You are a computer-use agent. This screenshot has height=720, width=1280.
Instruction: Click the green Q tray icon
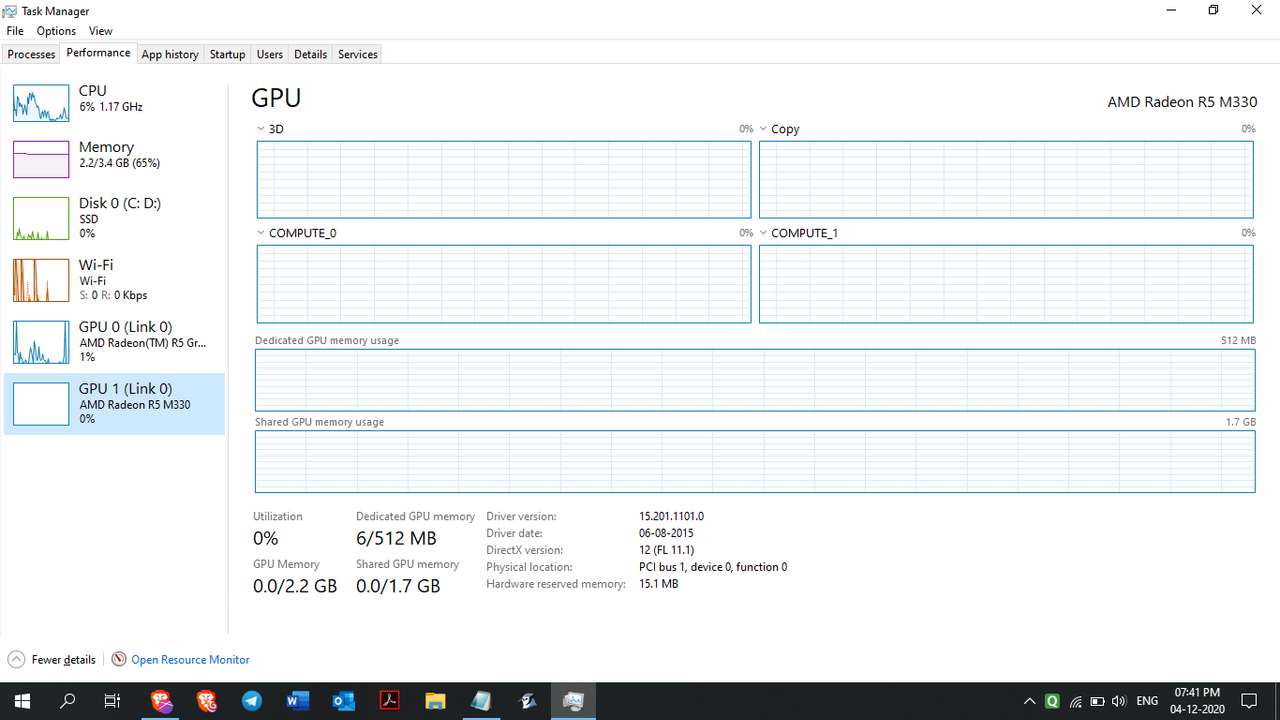[1052, 701]
